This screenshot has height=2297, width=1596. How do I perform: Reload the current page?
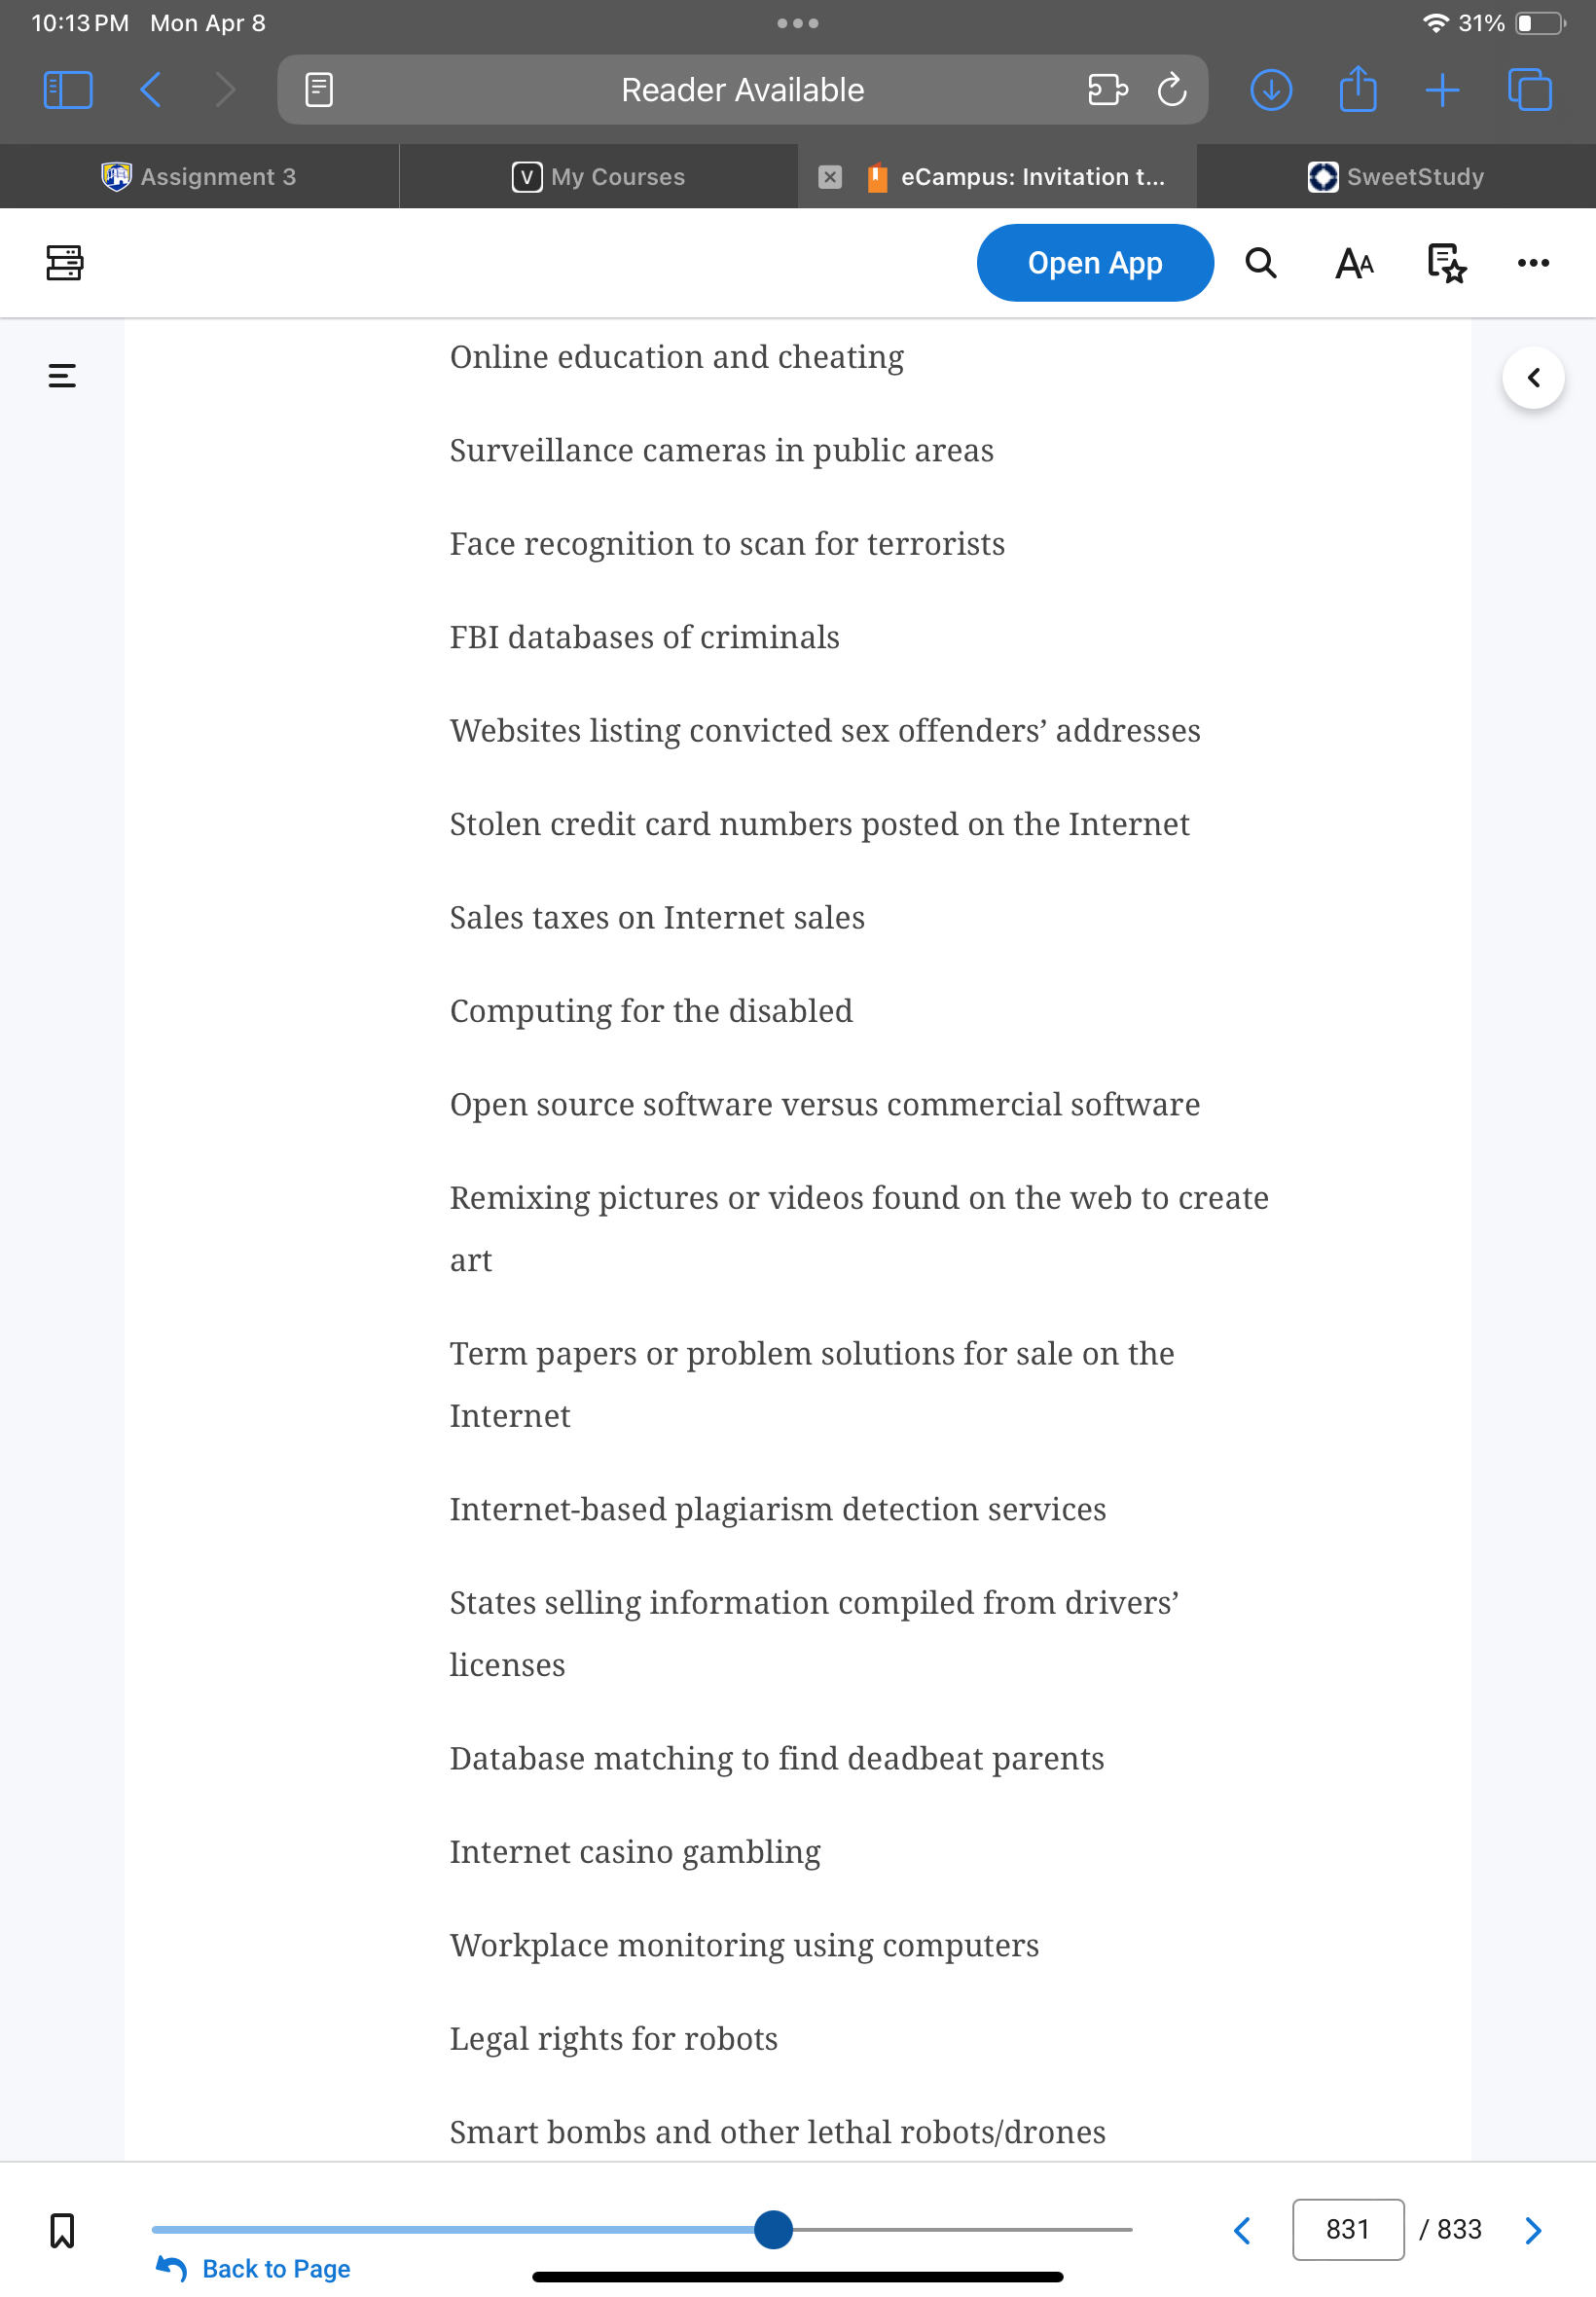click(x=1172, y=90)
